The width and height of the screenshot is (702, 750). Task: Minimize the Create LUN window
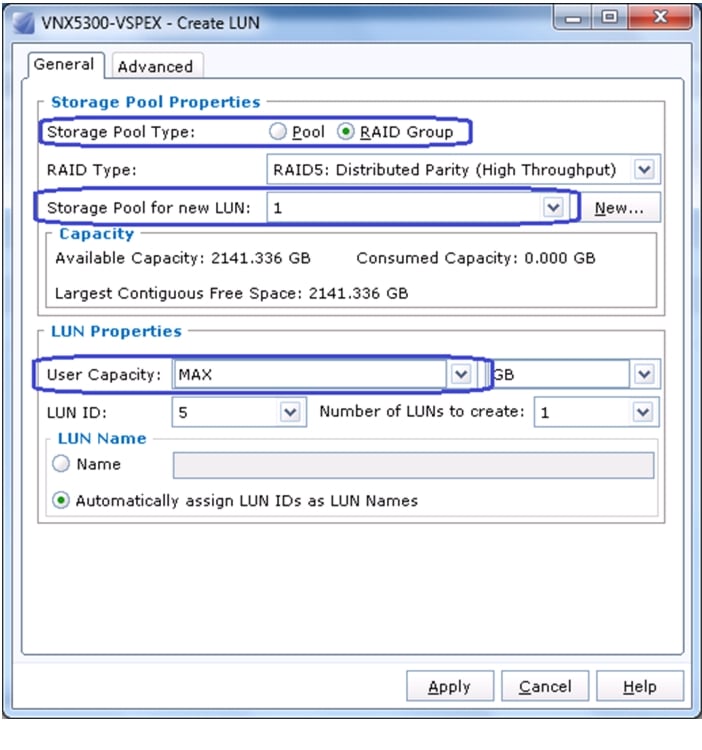(573, 18)
